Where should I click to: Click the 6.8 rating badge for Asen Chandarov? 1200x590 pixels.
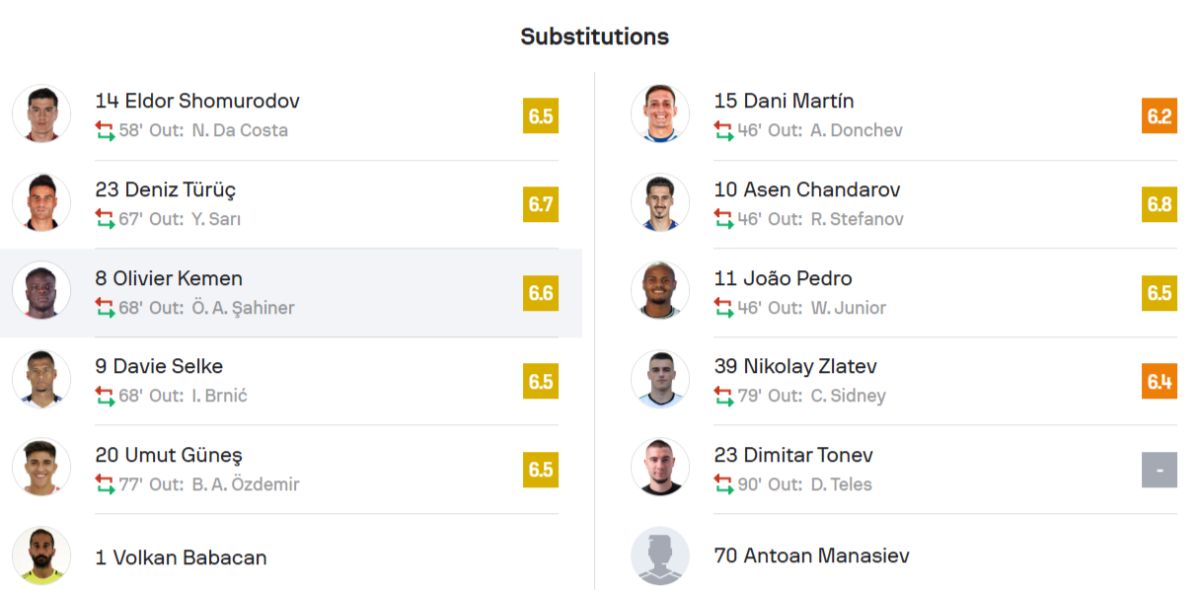[1160, 204]
